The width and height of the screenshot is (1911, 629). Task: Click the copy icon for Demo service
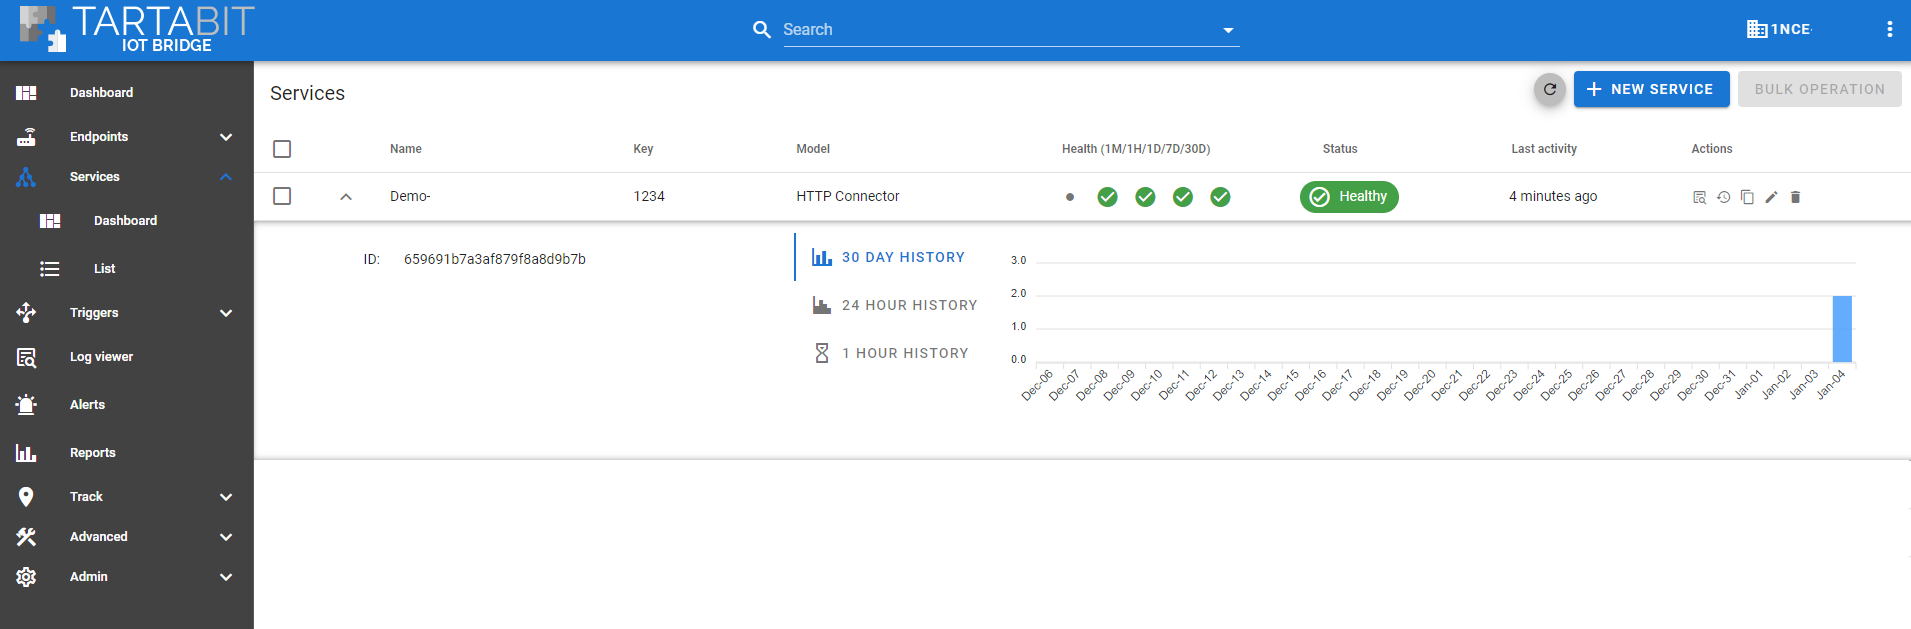(x=1747, y=197)
